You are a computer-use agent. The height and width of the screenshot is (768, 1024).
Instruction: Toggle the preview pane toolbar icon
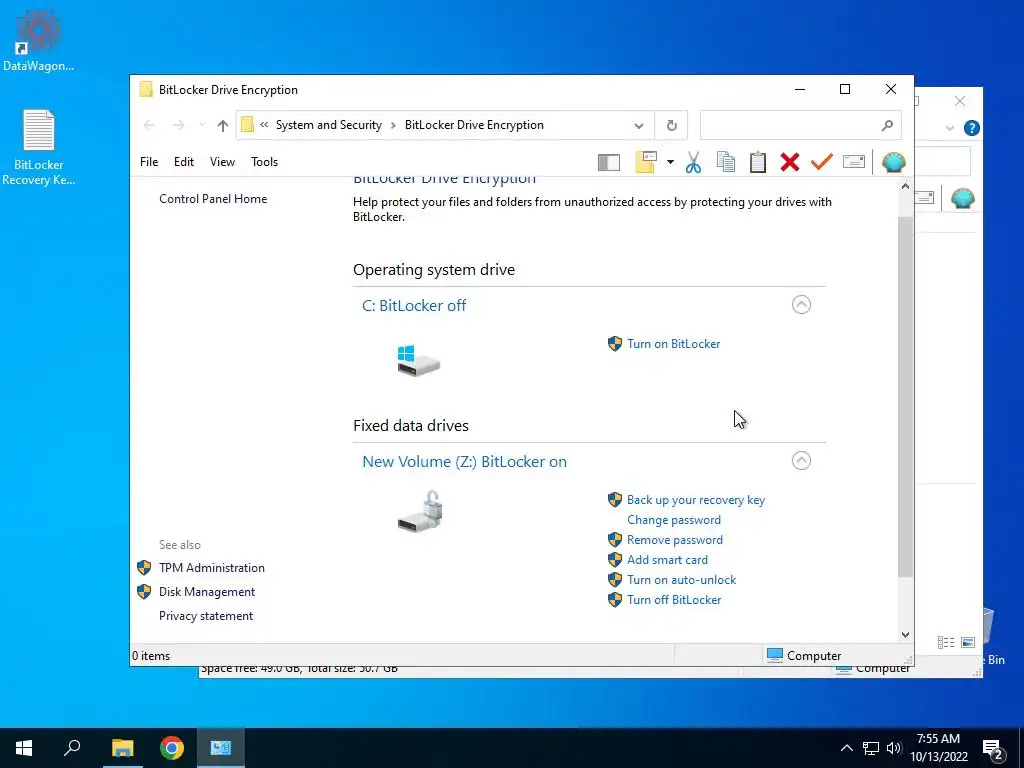tap(609, 163)
